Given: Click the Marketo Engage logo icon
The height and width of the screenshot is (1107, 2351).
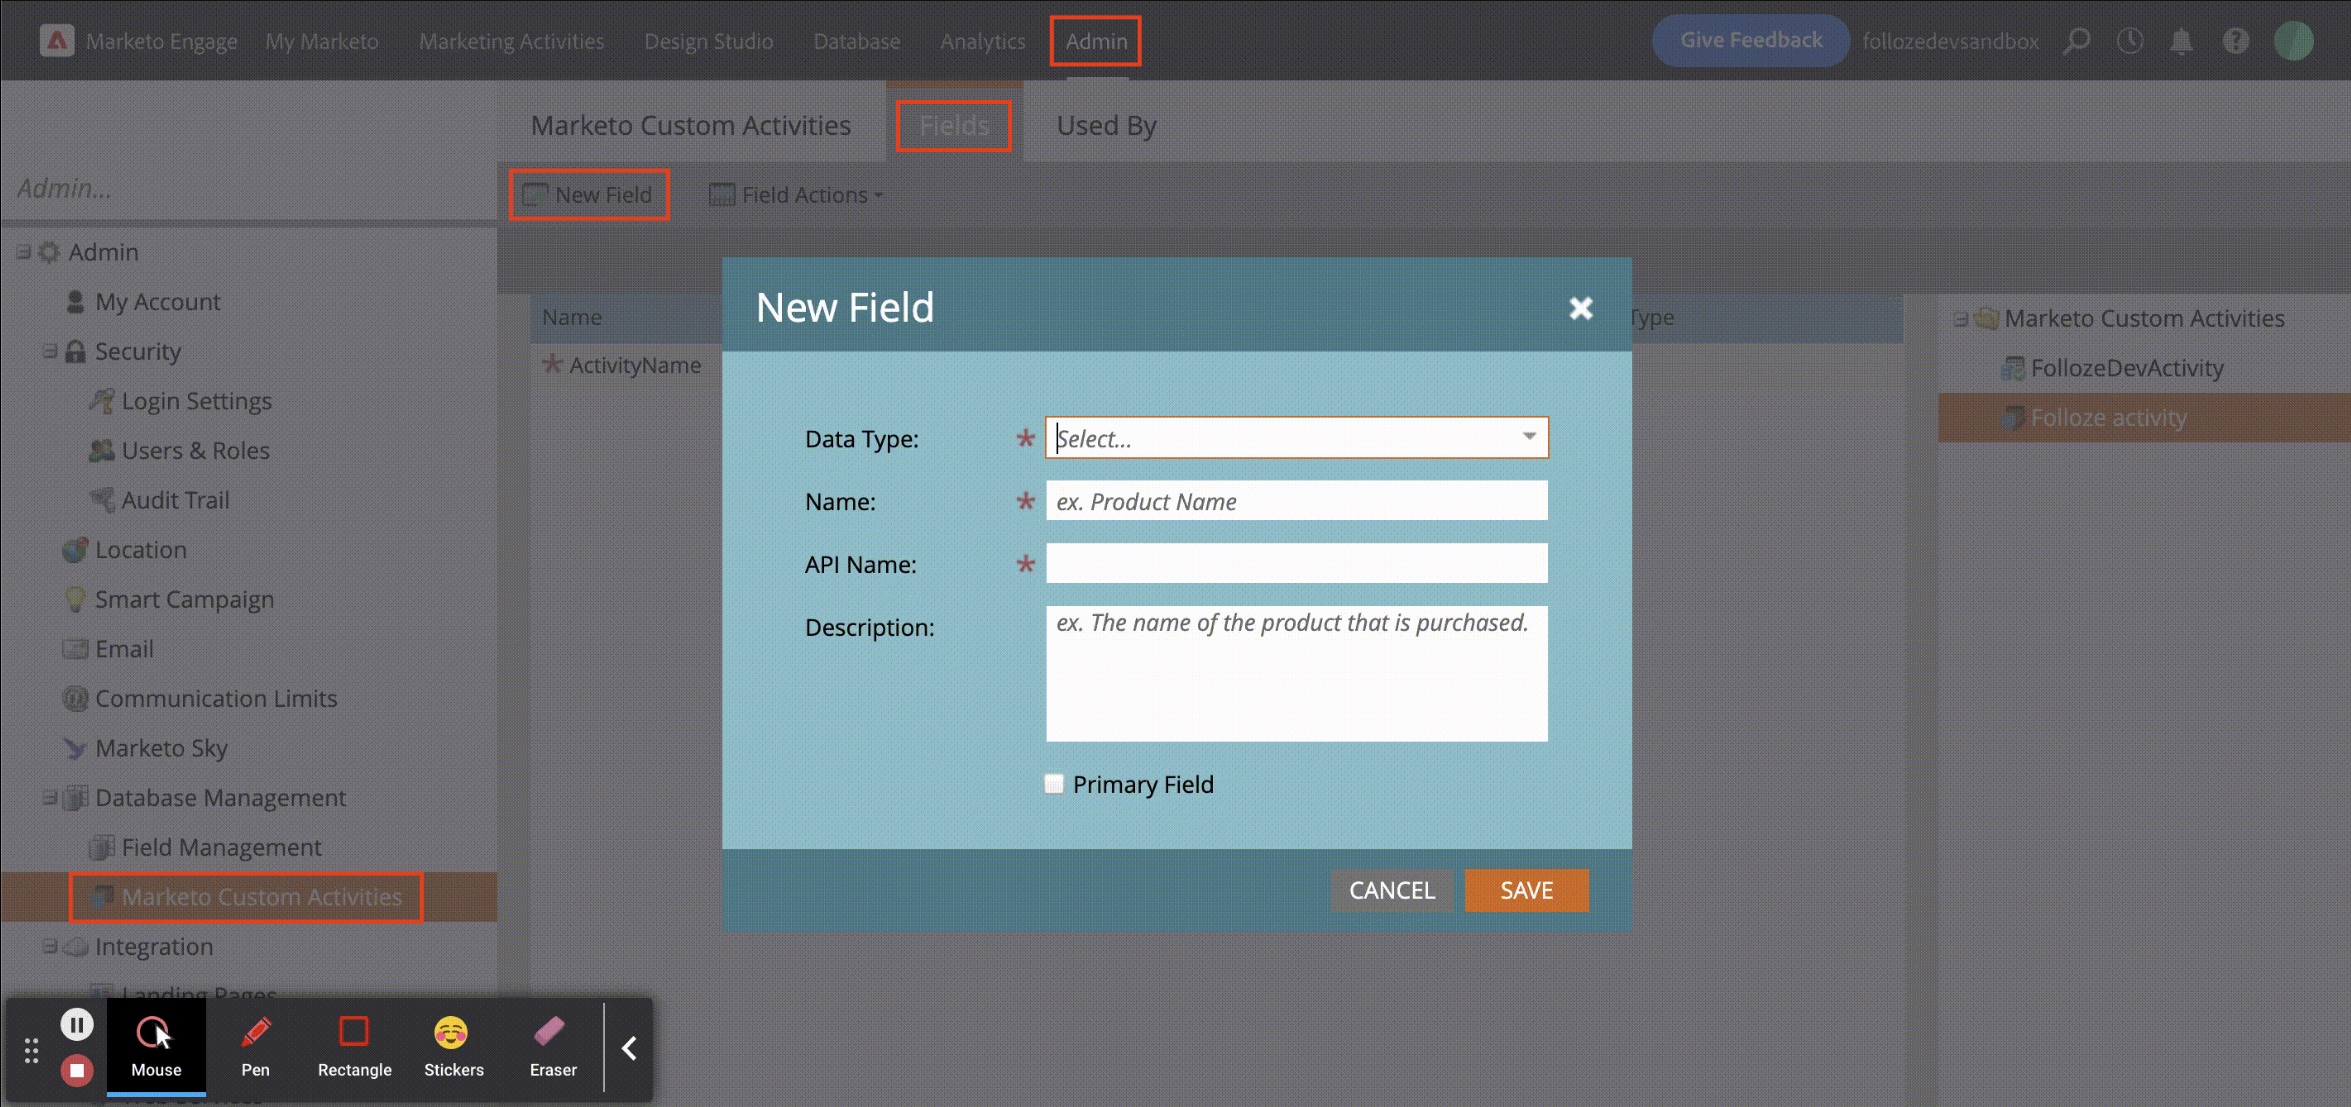Looking at the screenshot, I should coord(57,41).
